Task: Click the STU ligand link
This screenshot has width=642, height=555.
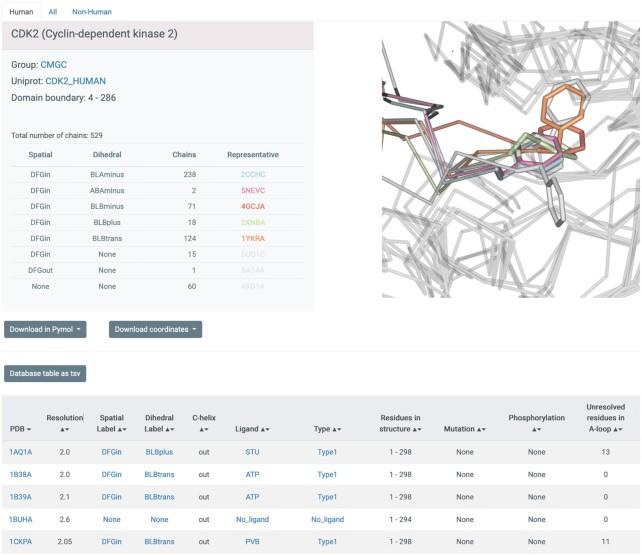Action: pyautogui.click(x=252, y=452)
